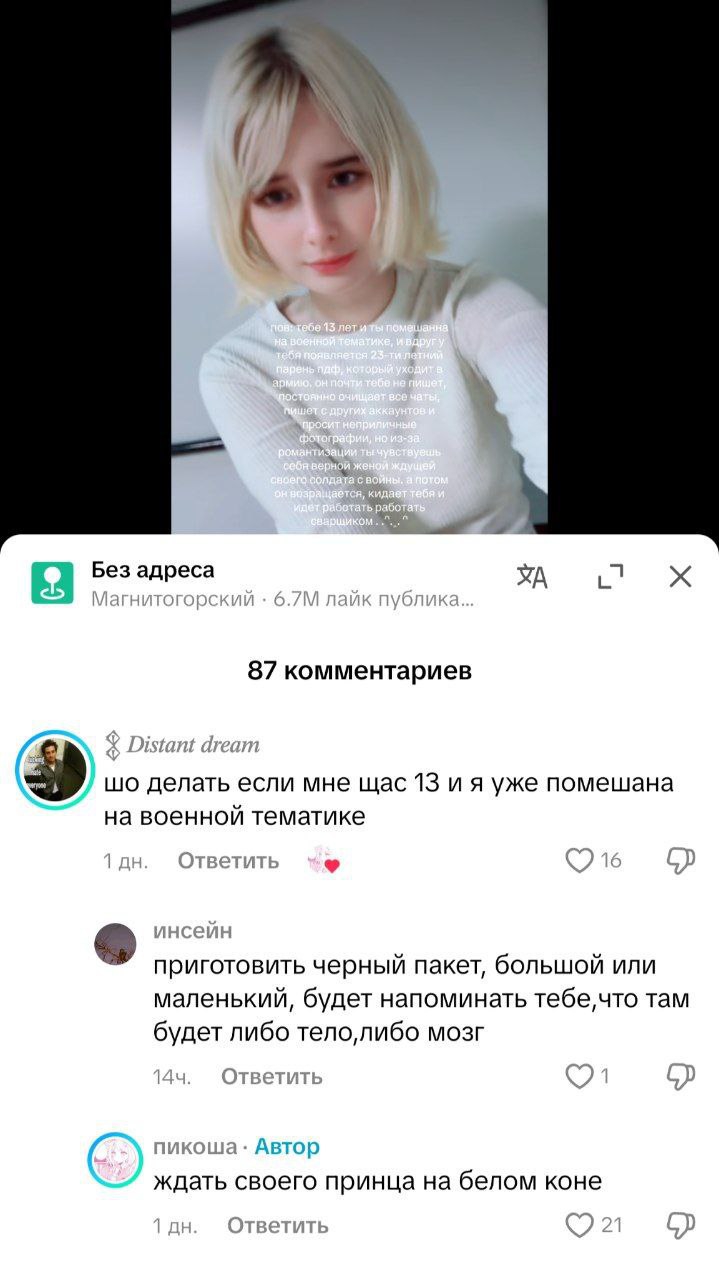
Task: Open the Distant dream username
Action: point(193,744)
